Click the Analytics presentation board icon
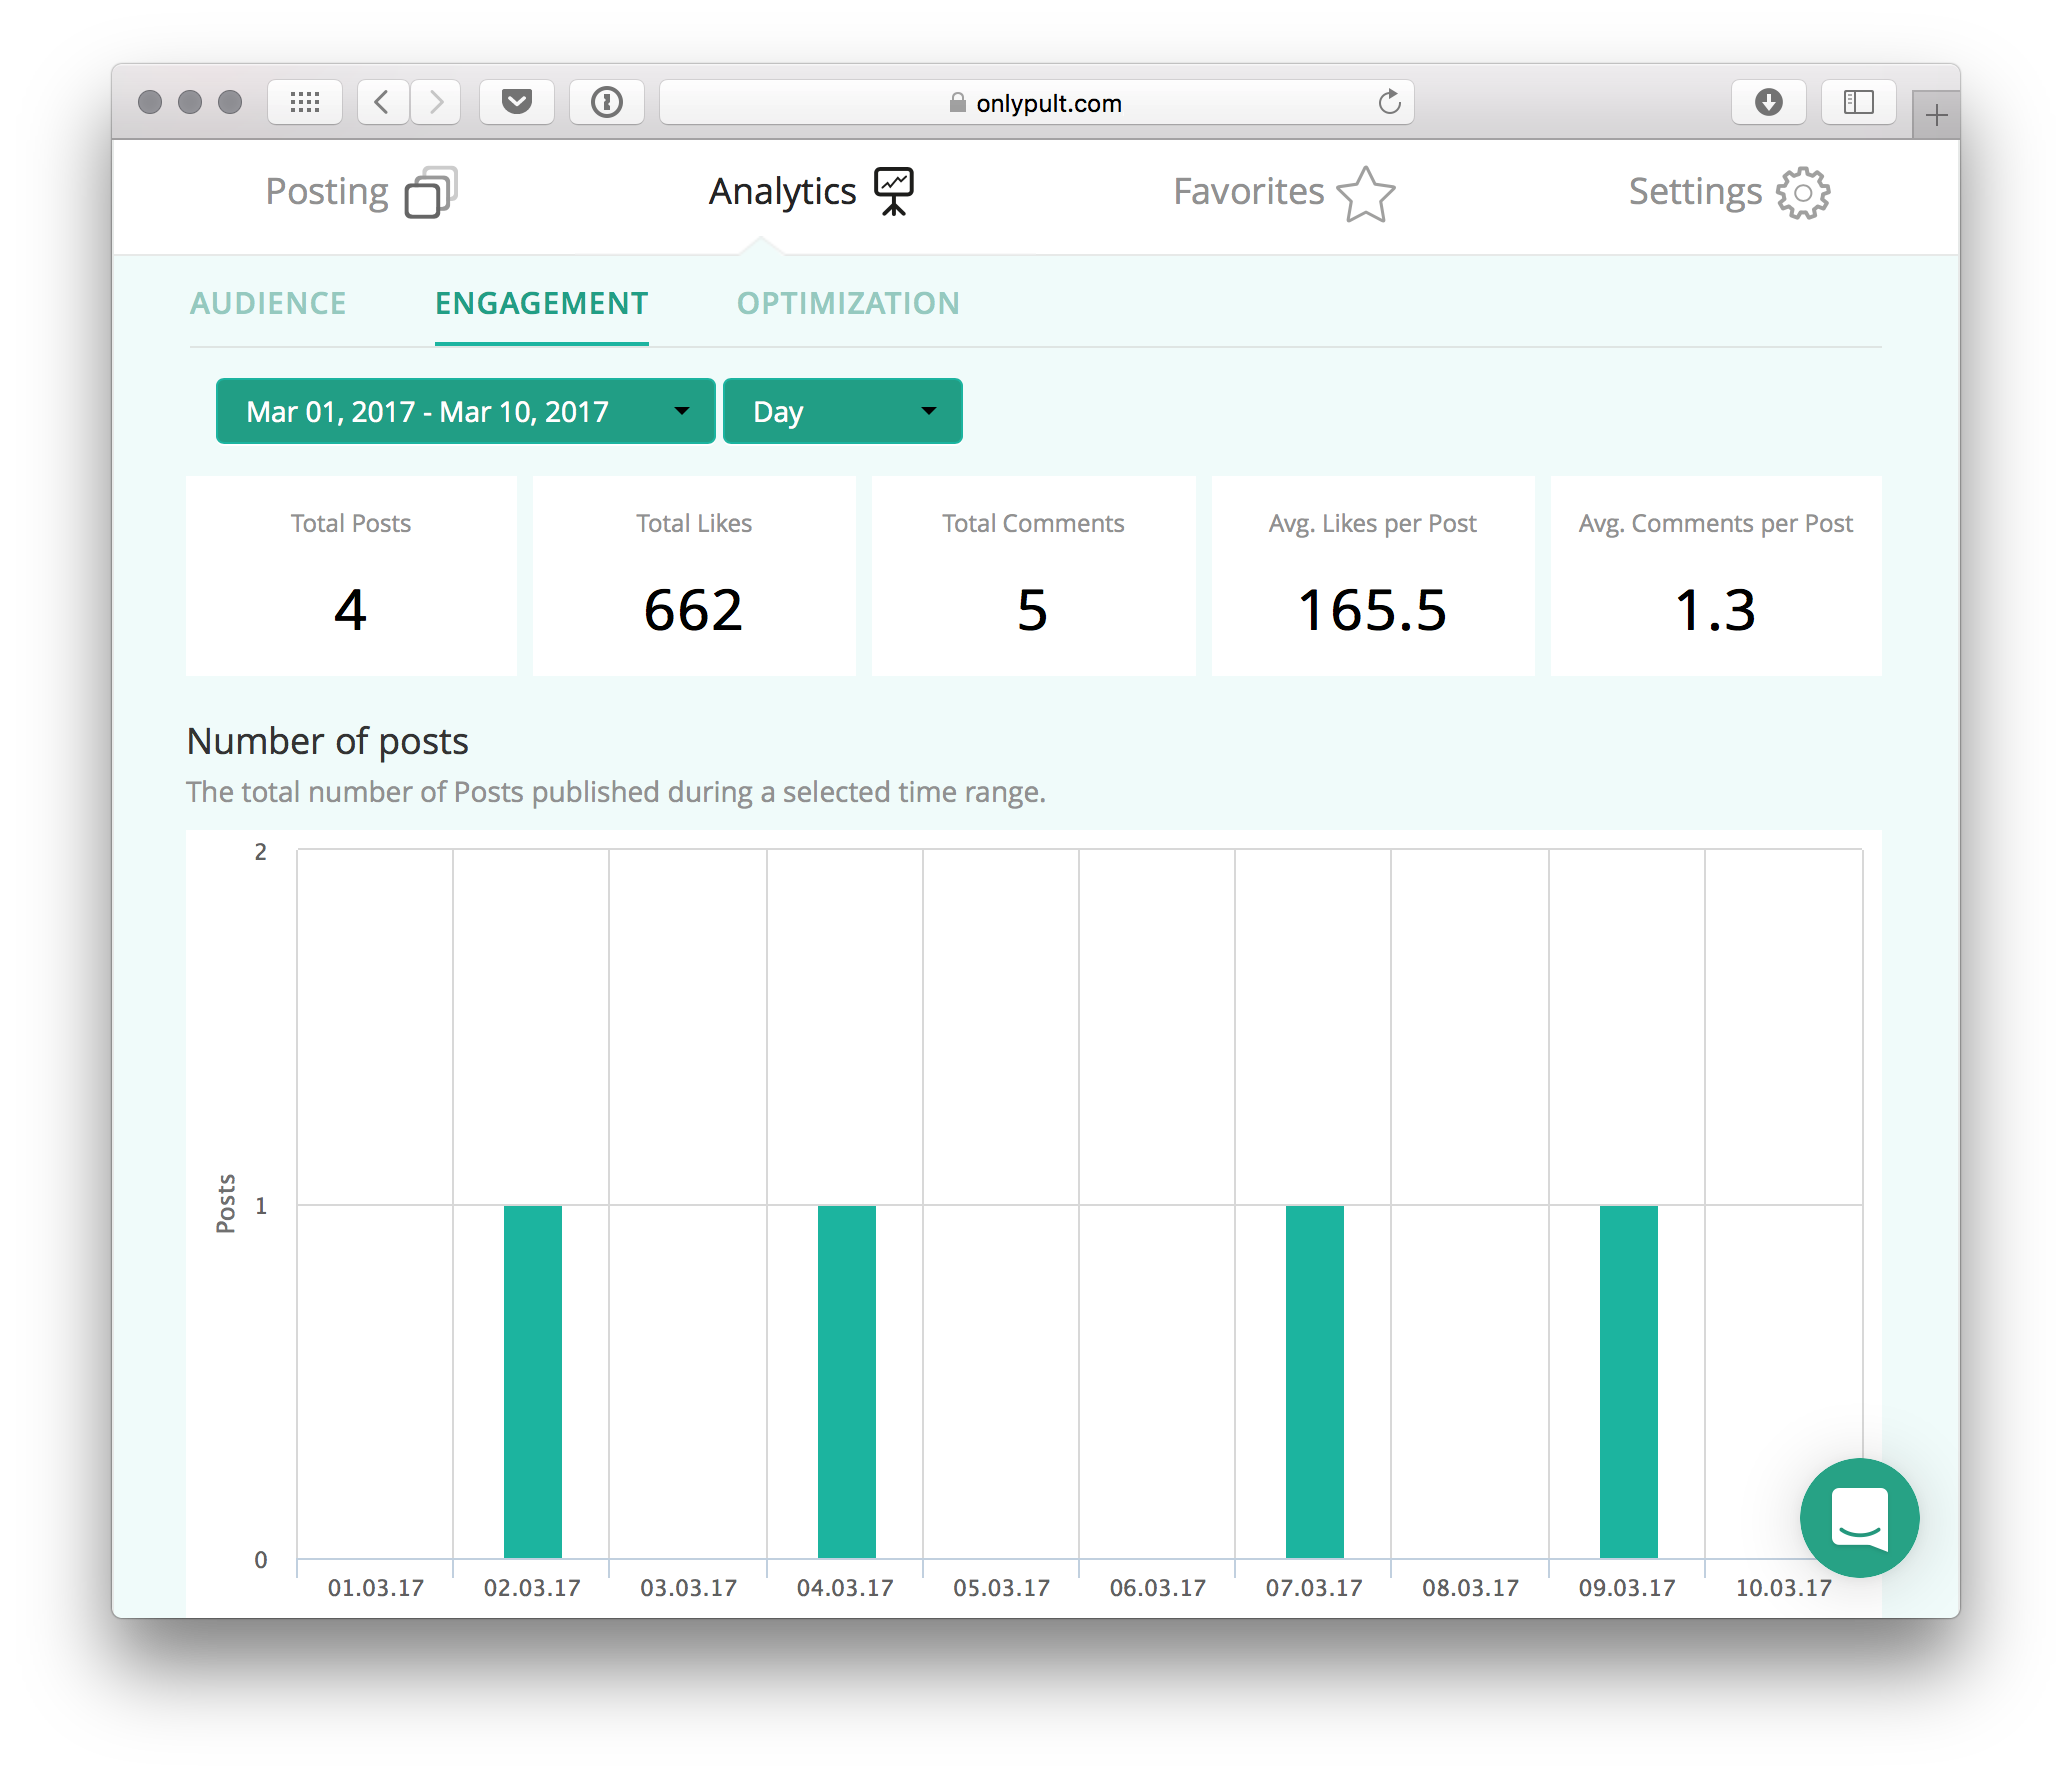Viewport: 2072px width, 1778px height. 893,191
